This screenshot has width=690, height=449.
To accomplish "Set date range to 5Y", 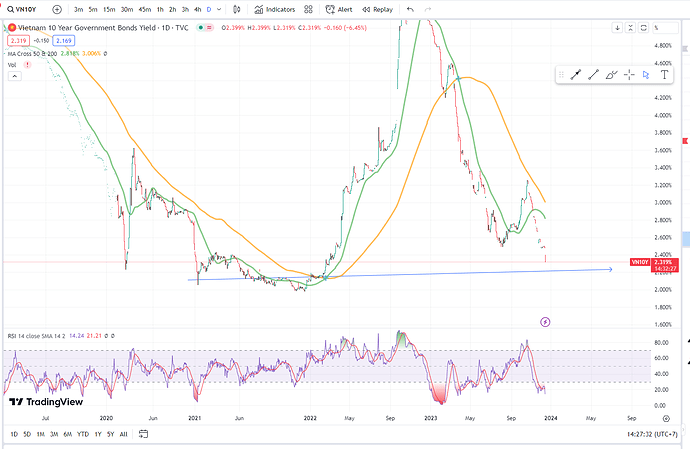I will [110, 434].
